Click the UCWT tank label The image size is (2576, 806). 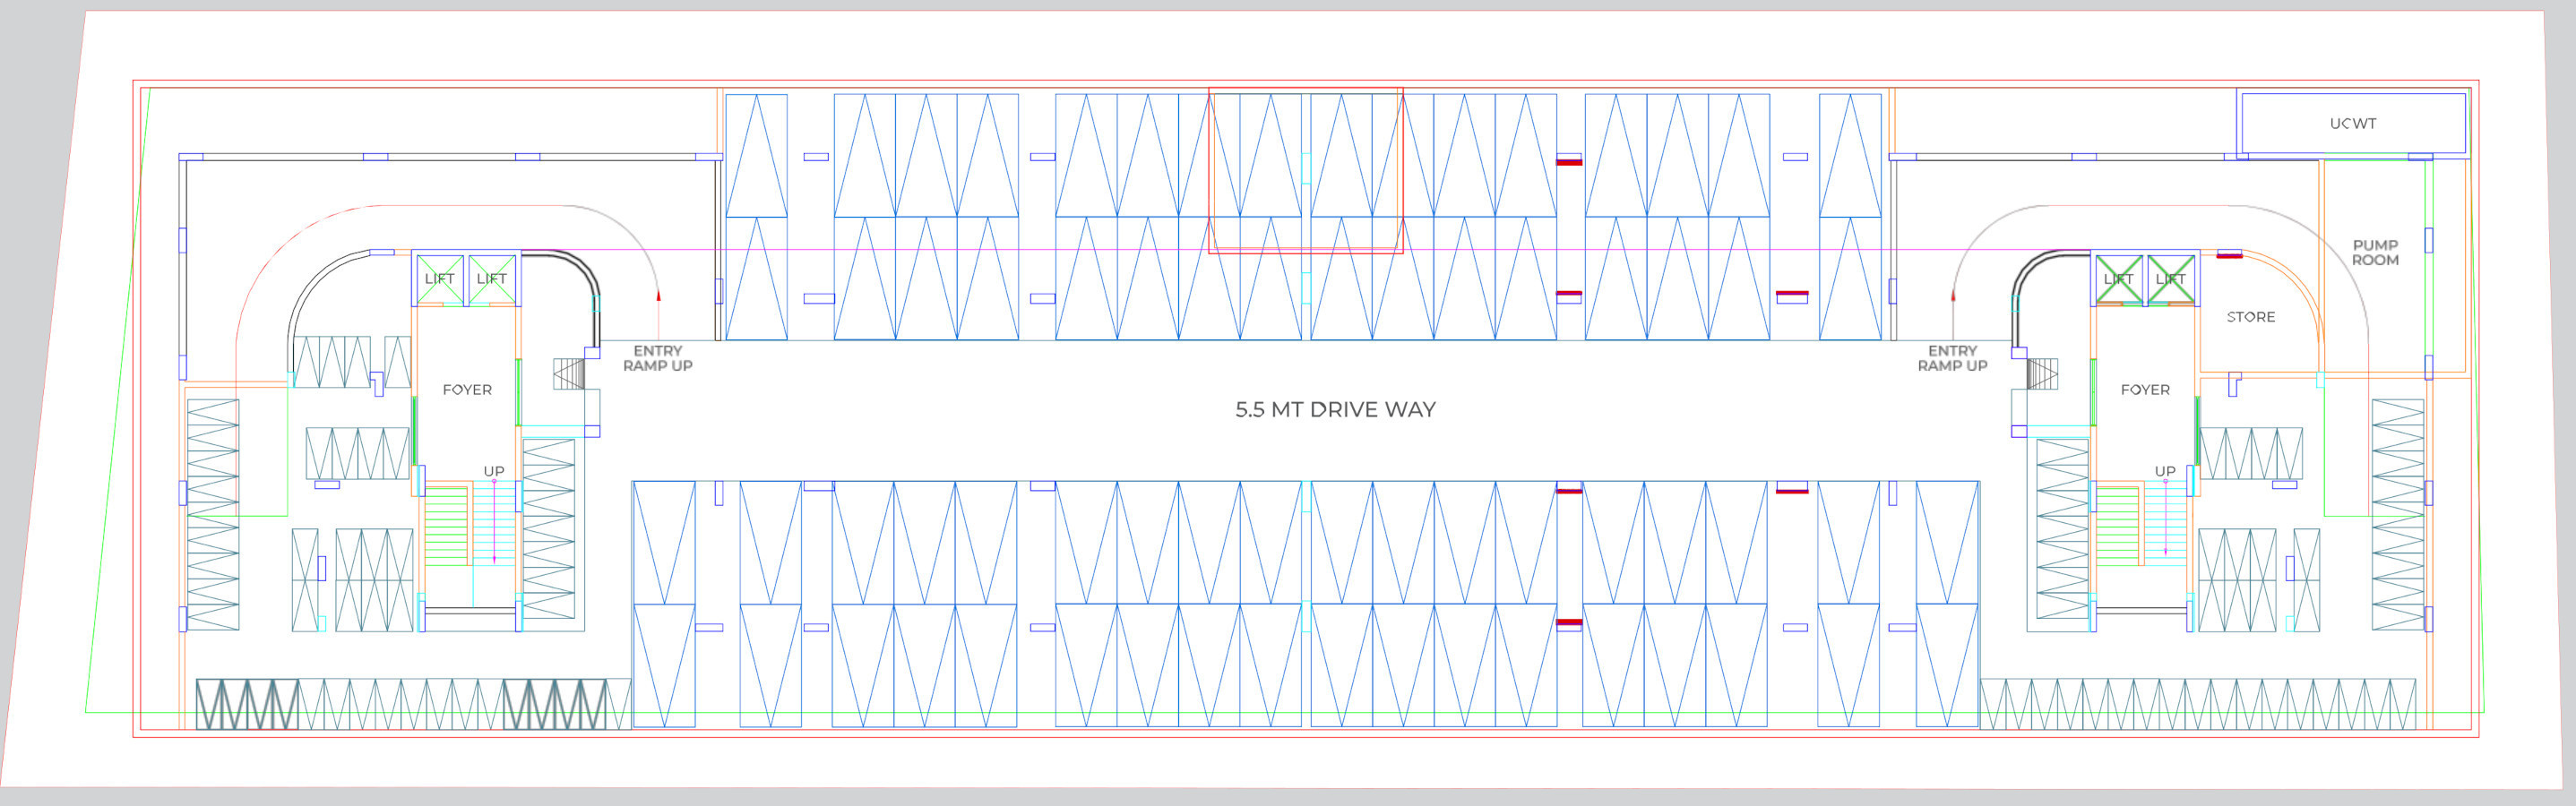point(2352,124)
